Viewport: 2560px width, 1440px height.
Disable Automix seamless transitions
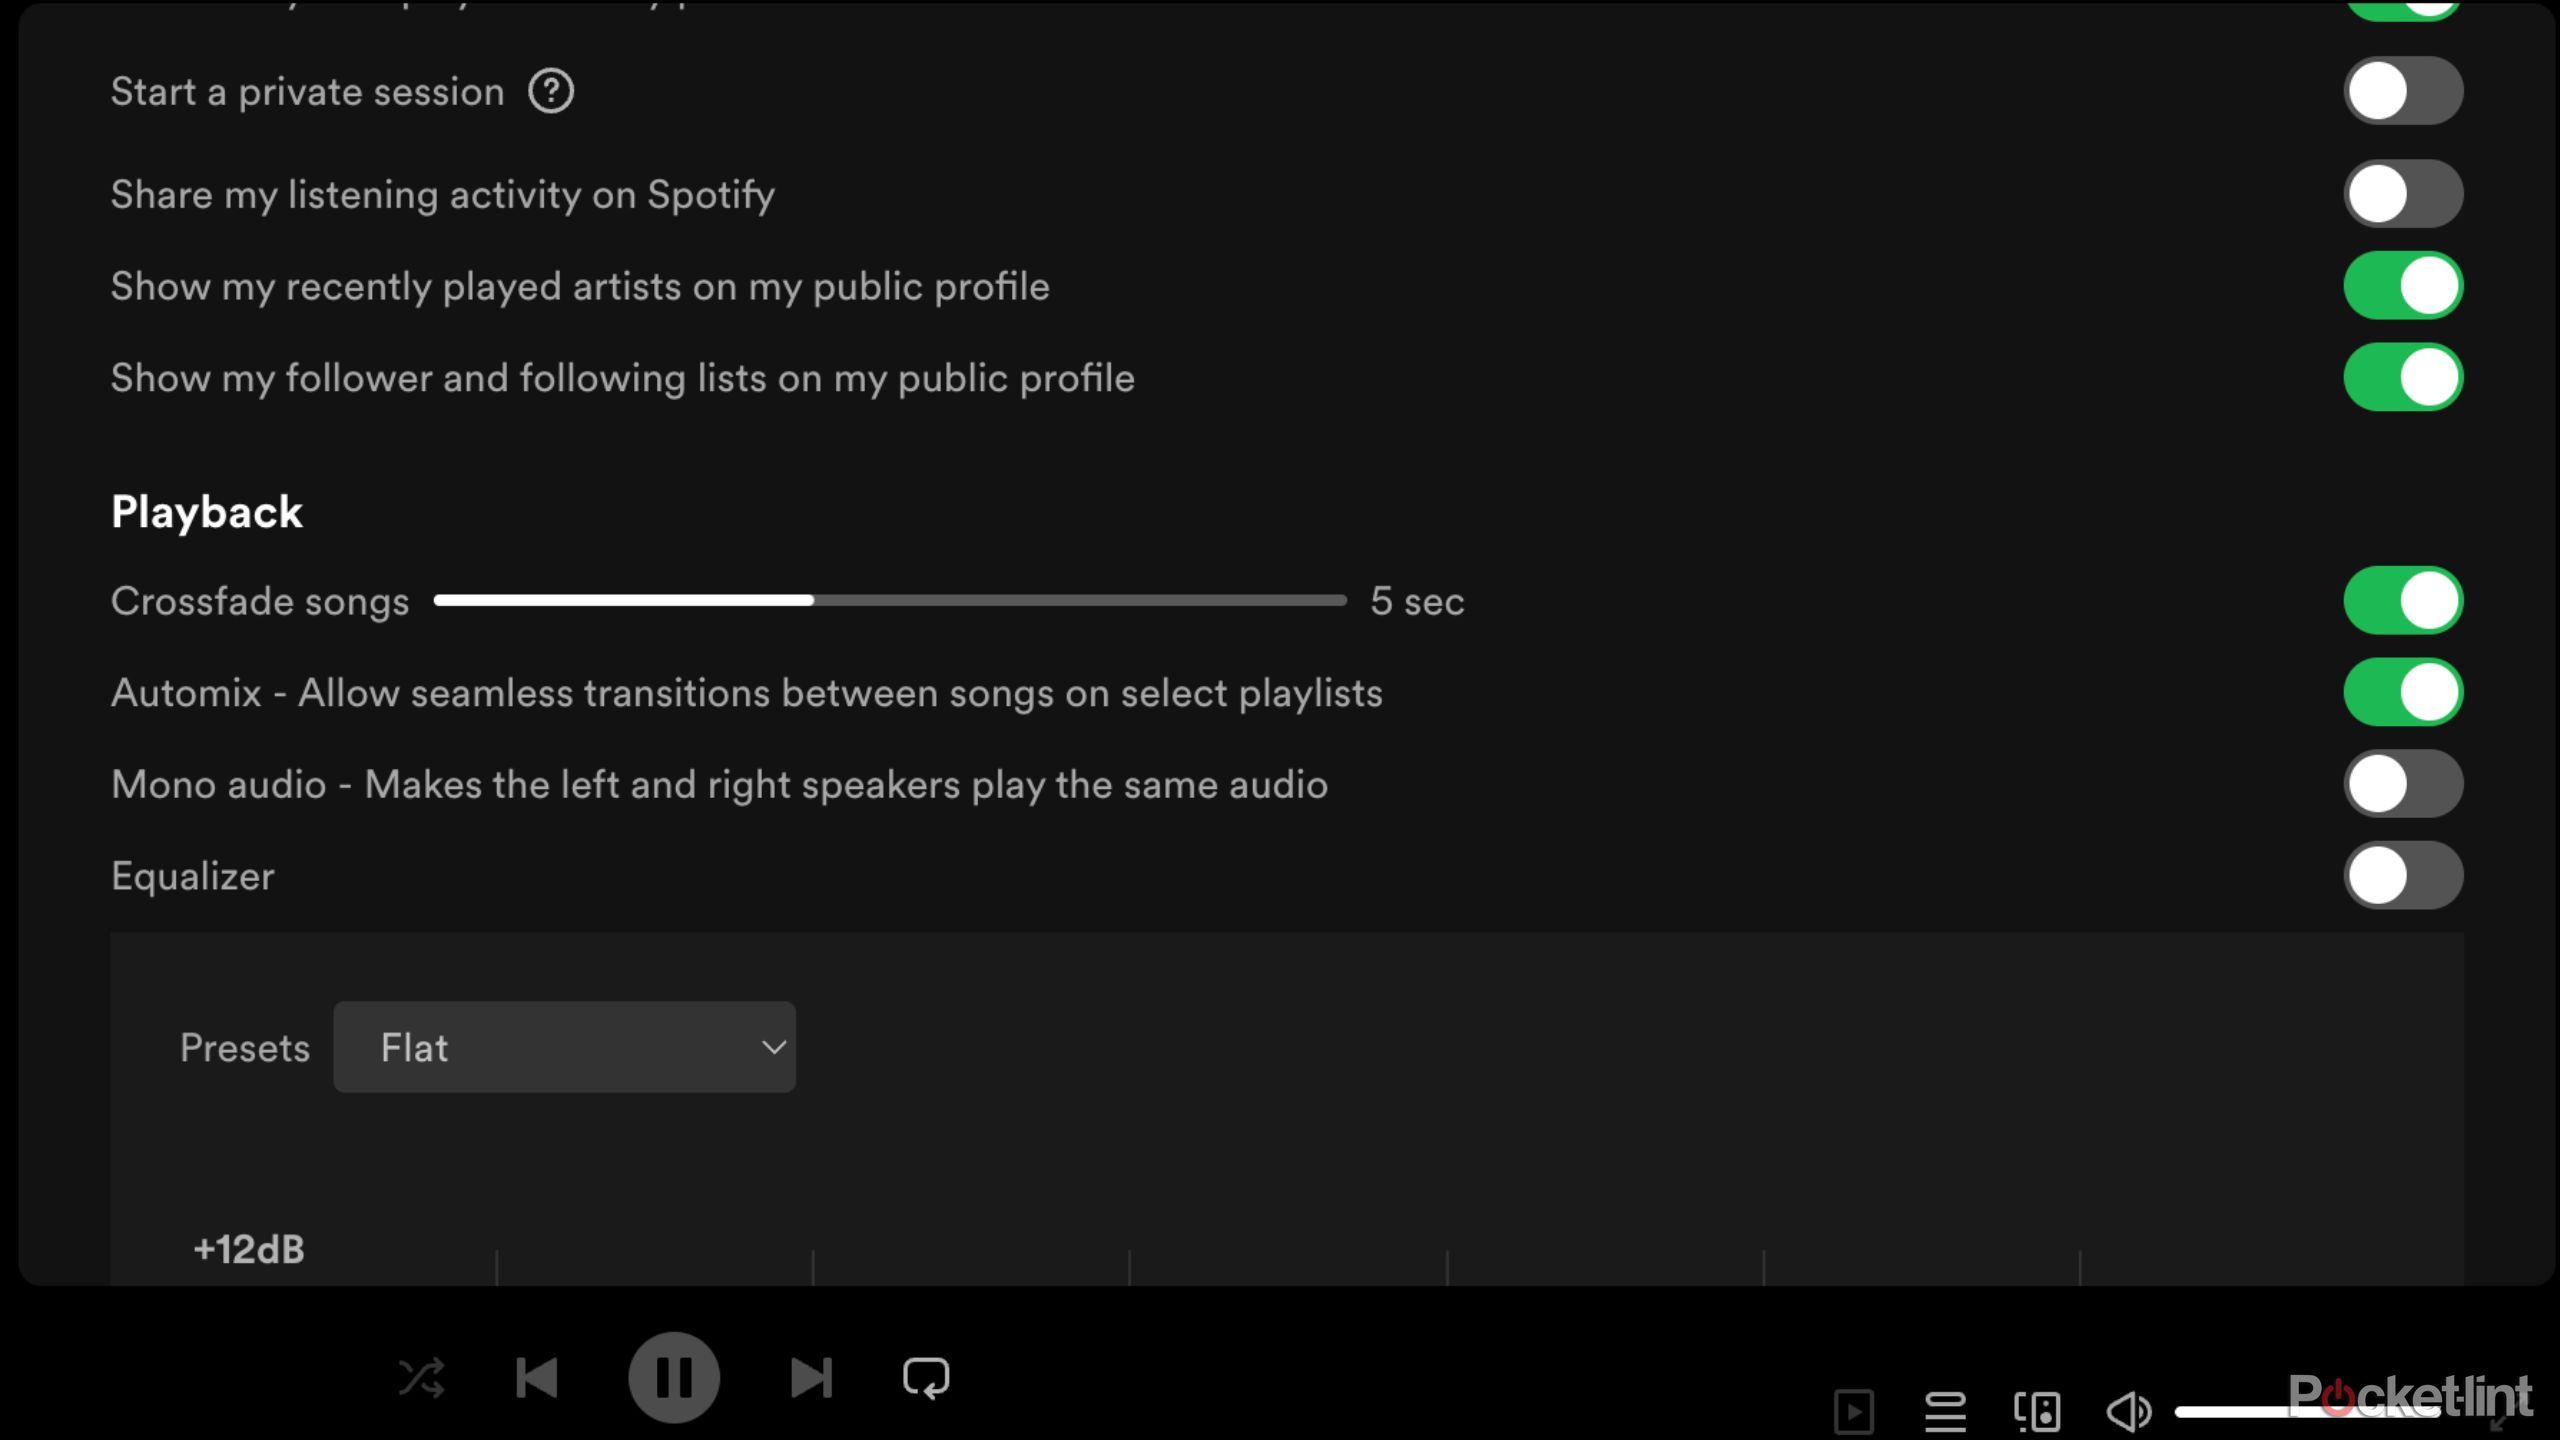tap(2403, 692)
